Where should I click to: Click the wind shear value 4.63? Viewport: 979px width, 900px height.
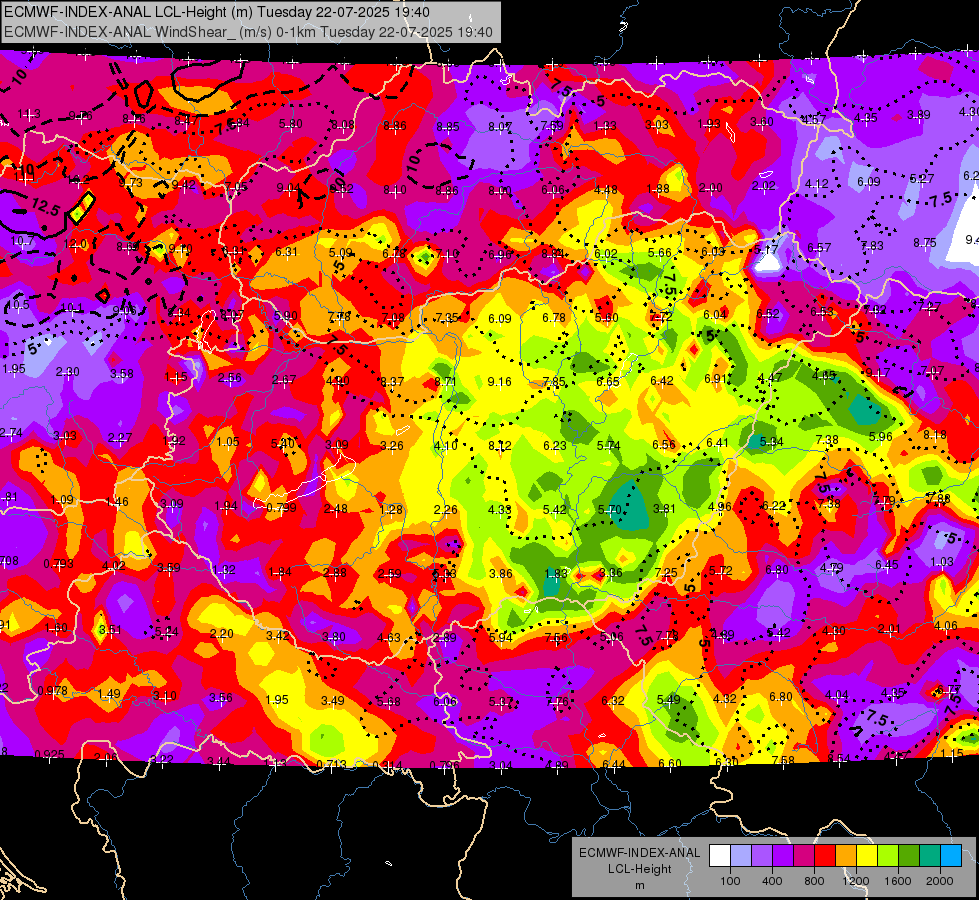point(388,638)
